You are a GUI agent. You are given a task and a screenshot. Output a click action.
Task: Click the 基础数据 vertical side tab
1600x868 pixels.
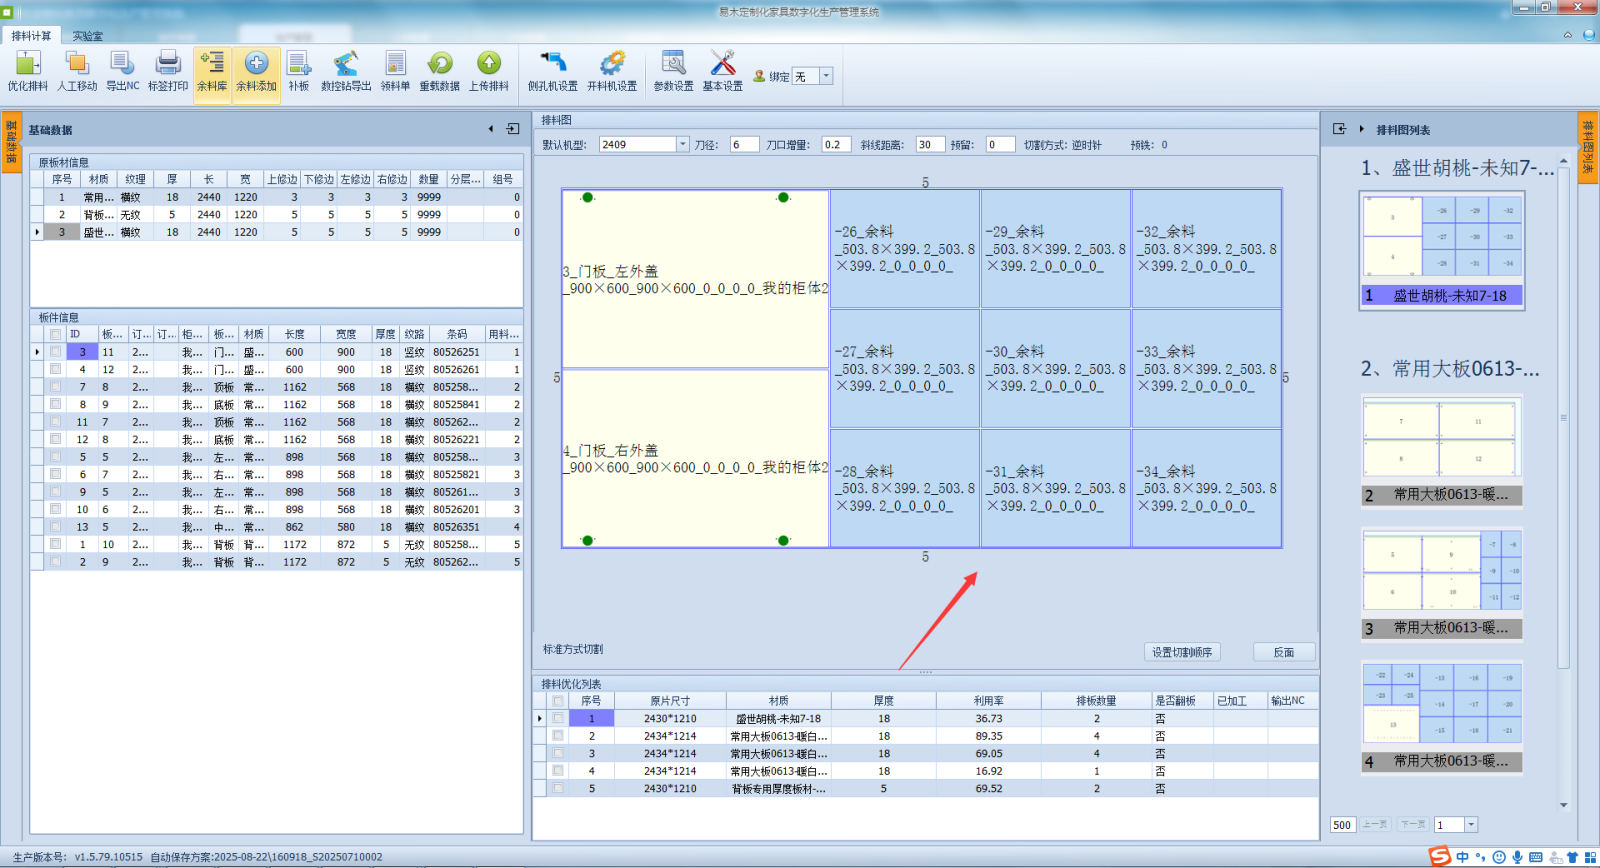pyautogui.click(x=12, y=142)
